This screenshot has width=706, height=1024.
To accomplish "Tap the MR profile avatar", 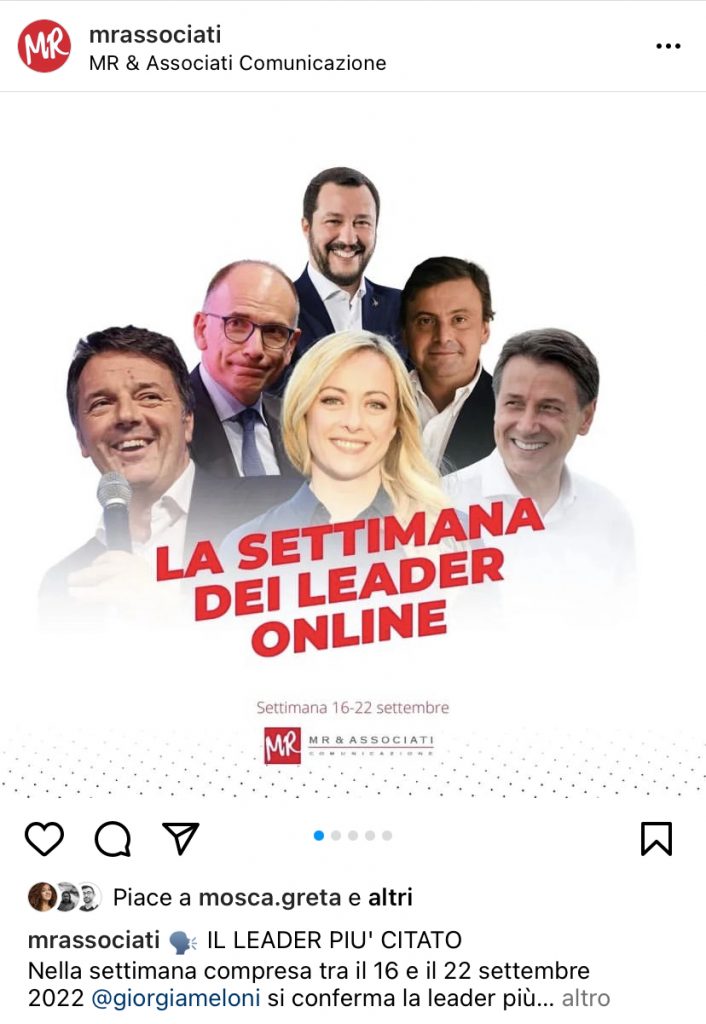I will [x=44, y=46].
